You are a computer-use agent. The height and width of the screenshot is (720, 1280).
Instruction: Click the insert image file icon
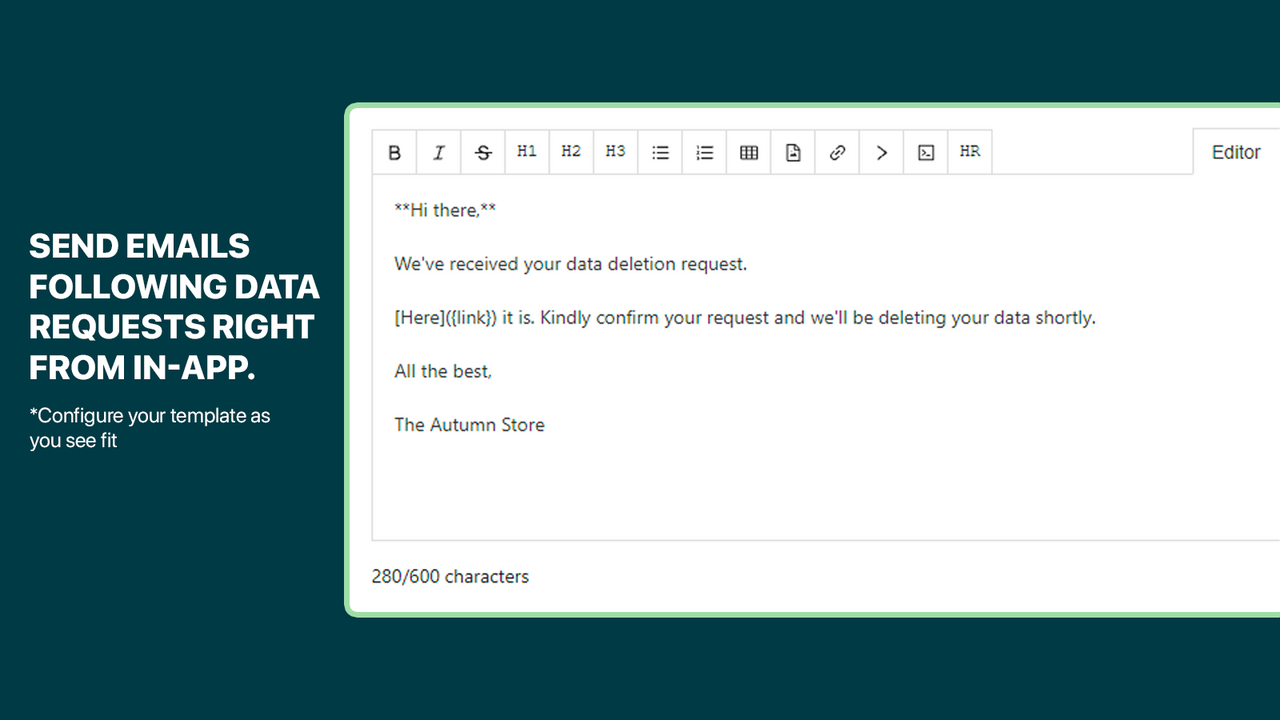[x=793, y=153]
